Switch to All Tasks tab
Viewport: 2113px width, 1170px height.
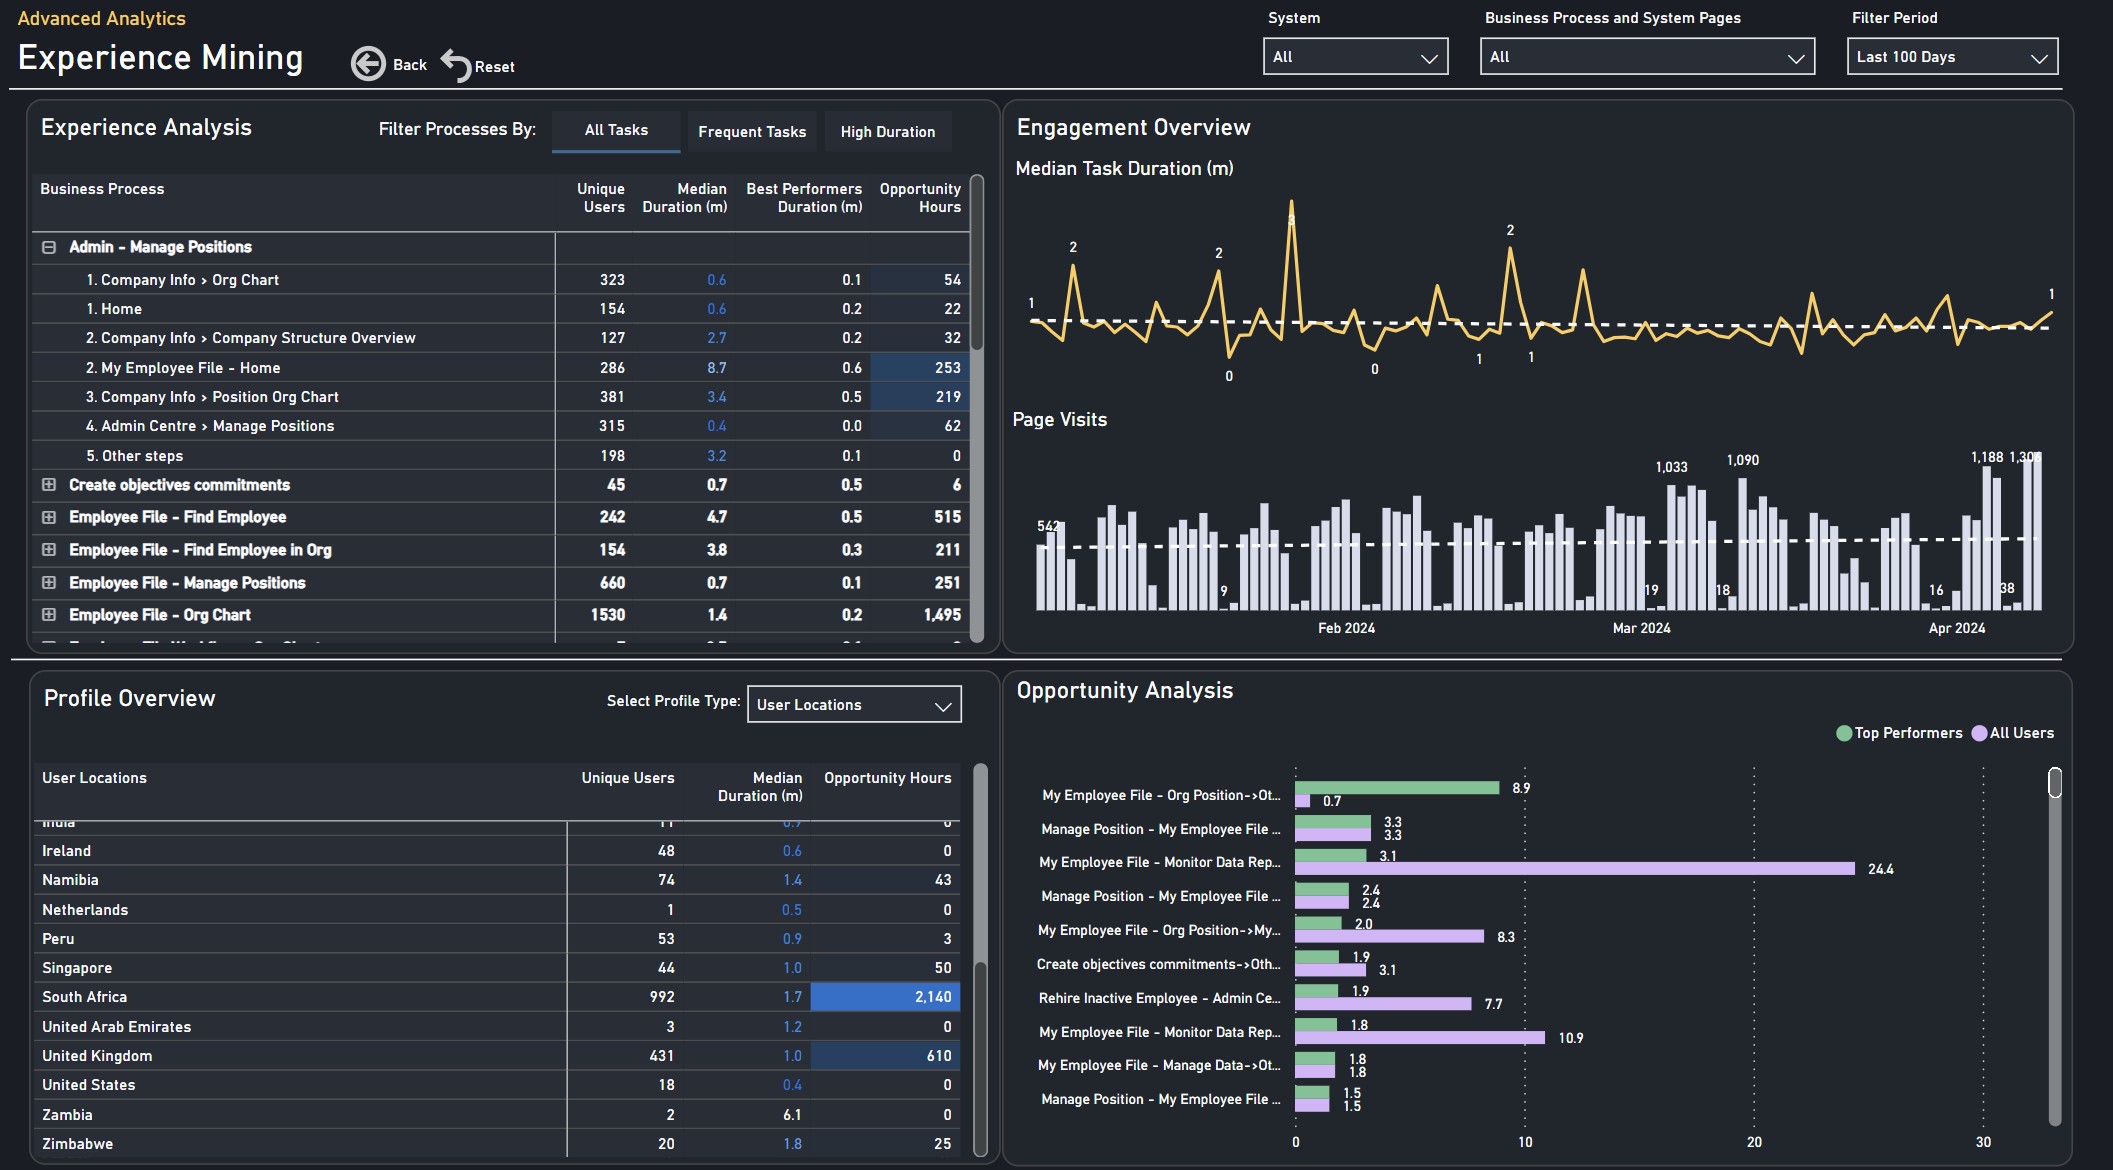tap(616, 130)
